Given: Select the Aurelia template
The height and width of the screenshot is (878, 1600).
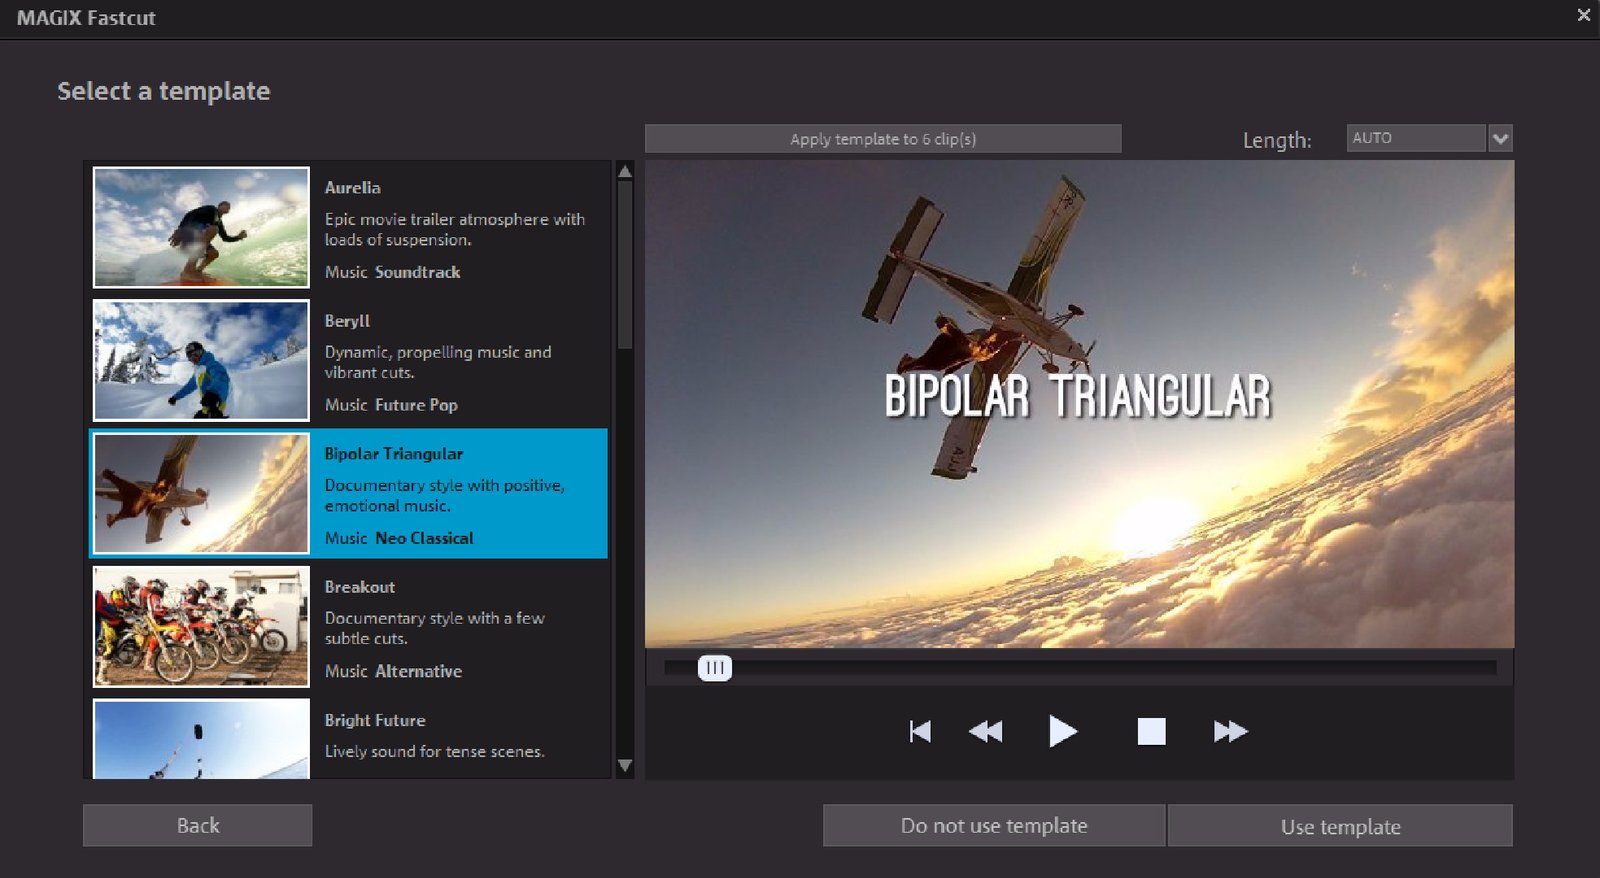Looking at the screenshot, I should pyautogui.click(x=349, y=227).
